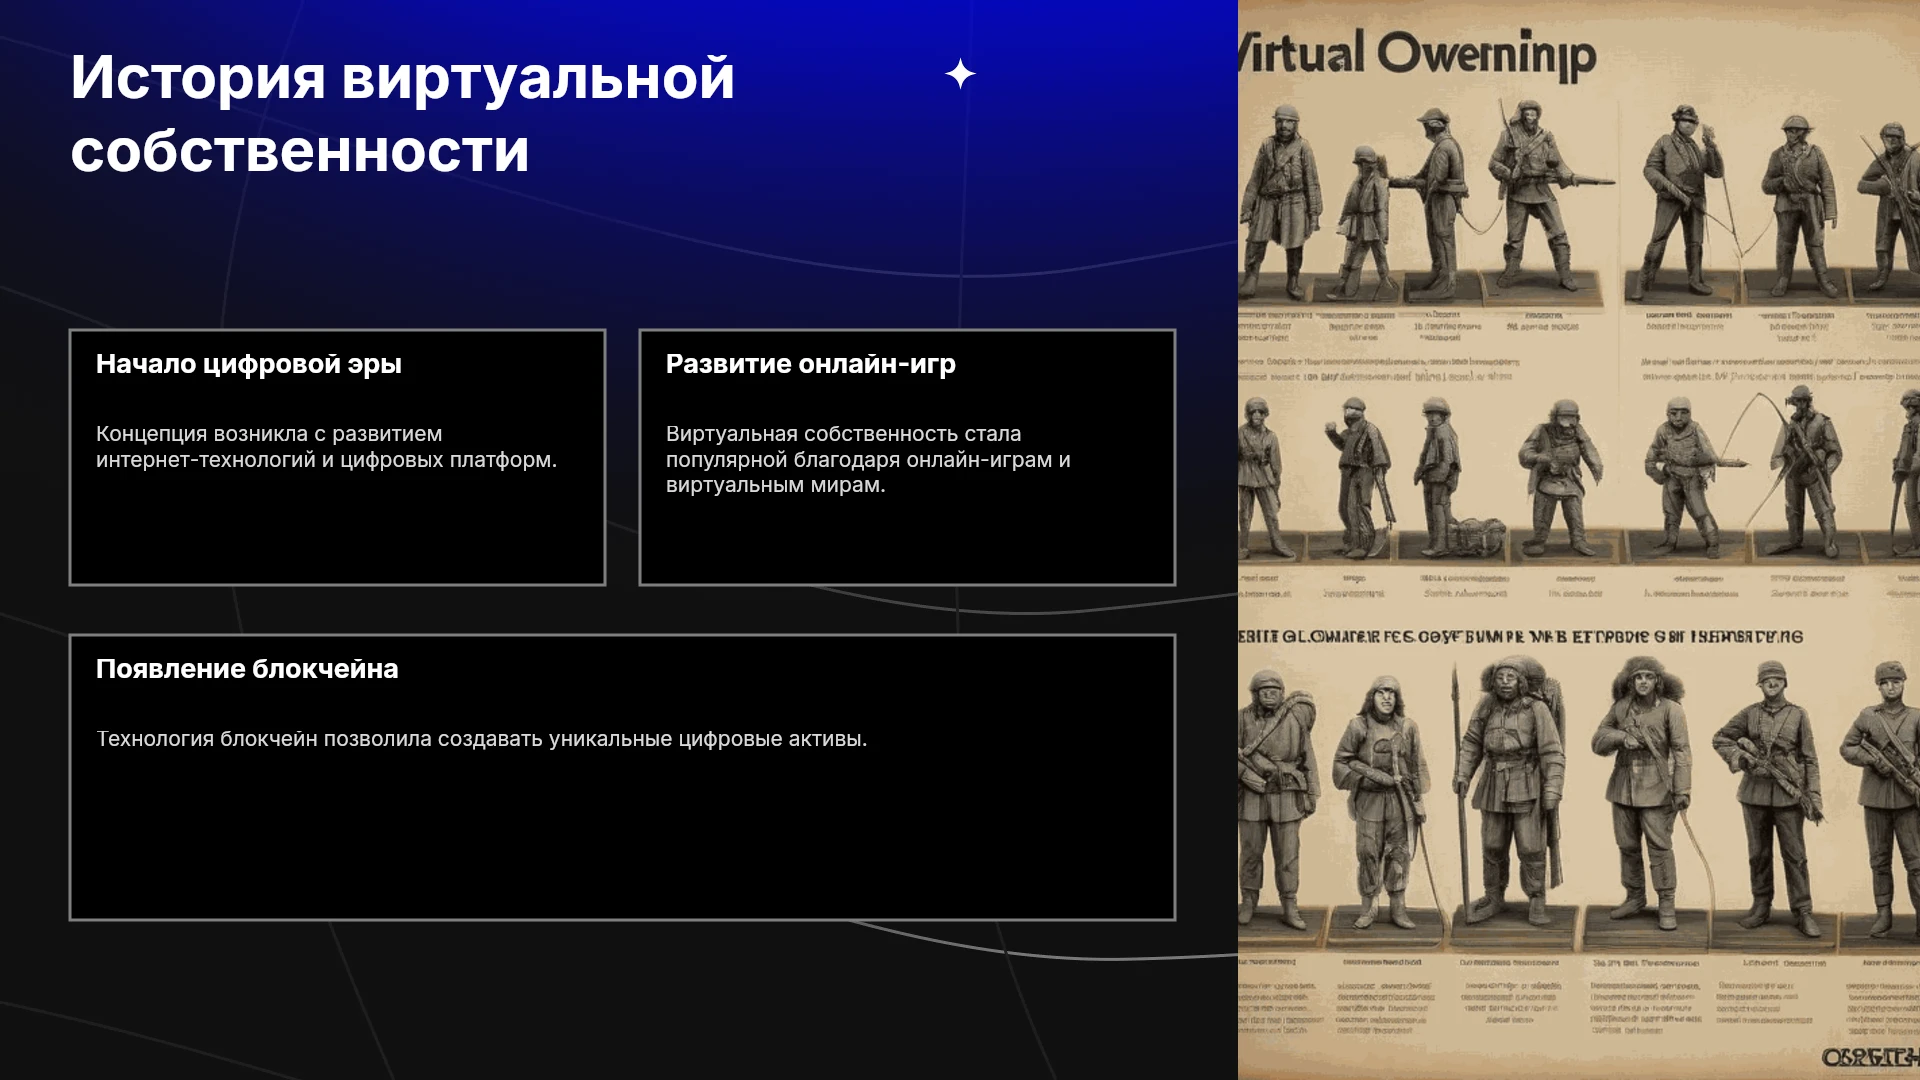This screenshot has width=1920, height=1080.
Task: Click the small caption text below the bottom-row figures
Action: pyautogui.click(x=1579, y=996)
